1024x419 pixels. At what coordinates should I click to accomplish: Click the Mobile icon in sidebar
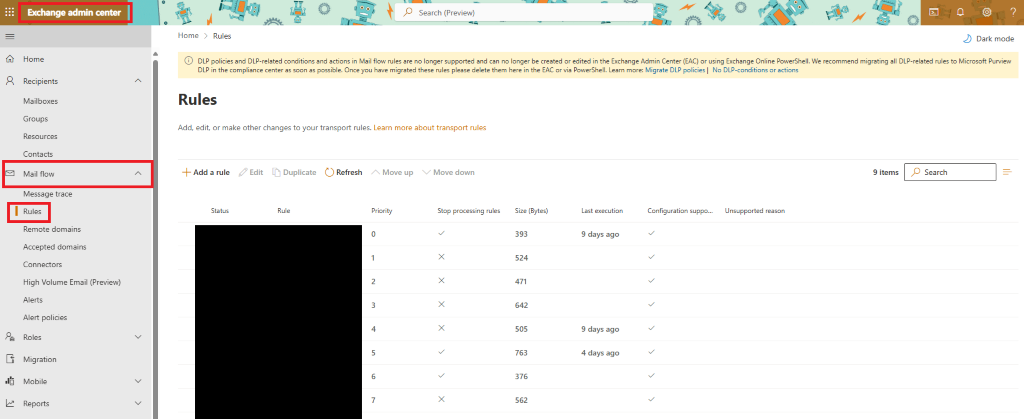pos(10,381)
